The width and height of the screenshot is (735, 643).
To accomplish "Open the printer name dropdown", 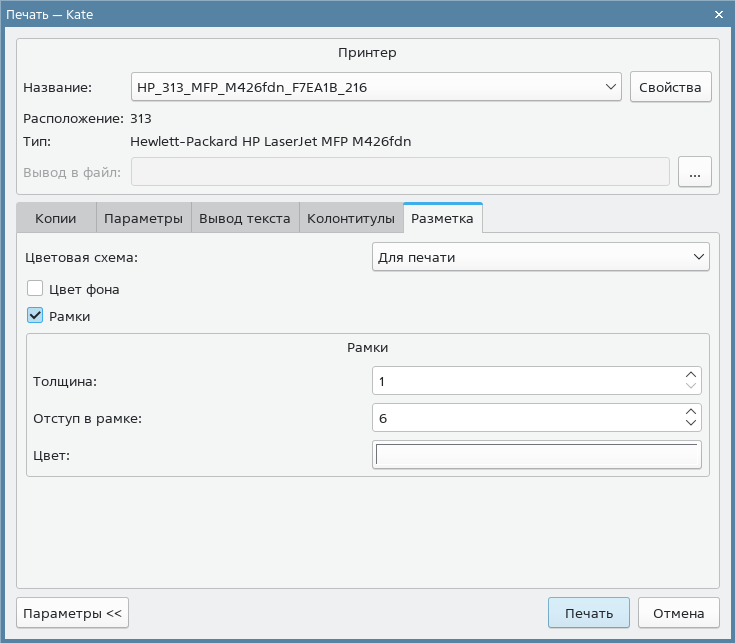I will [x=376, y=87].
